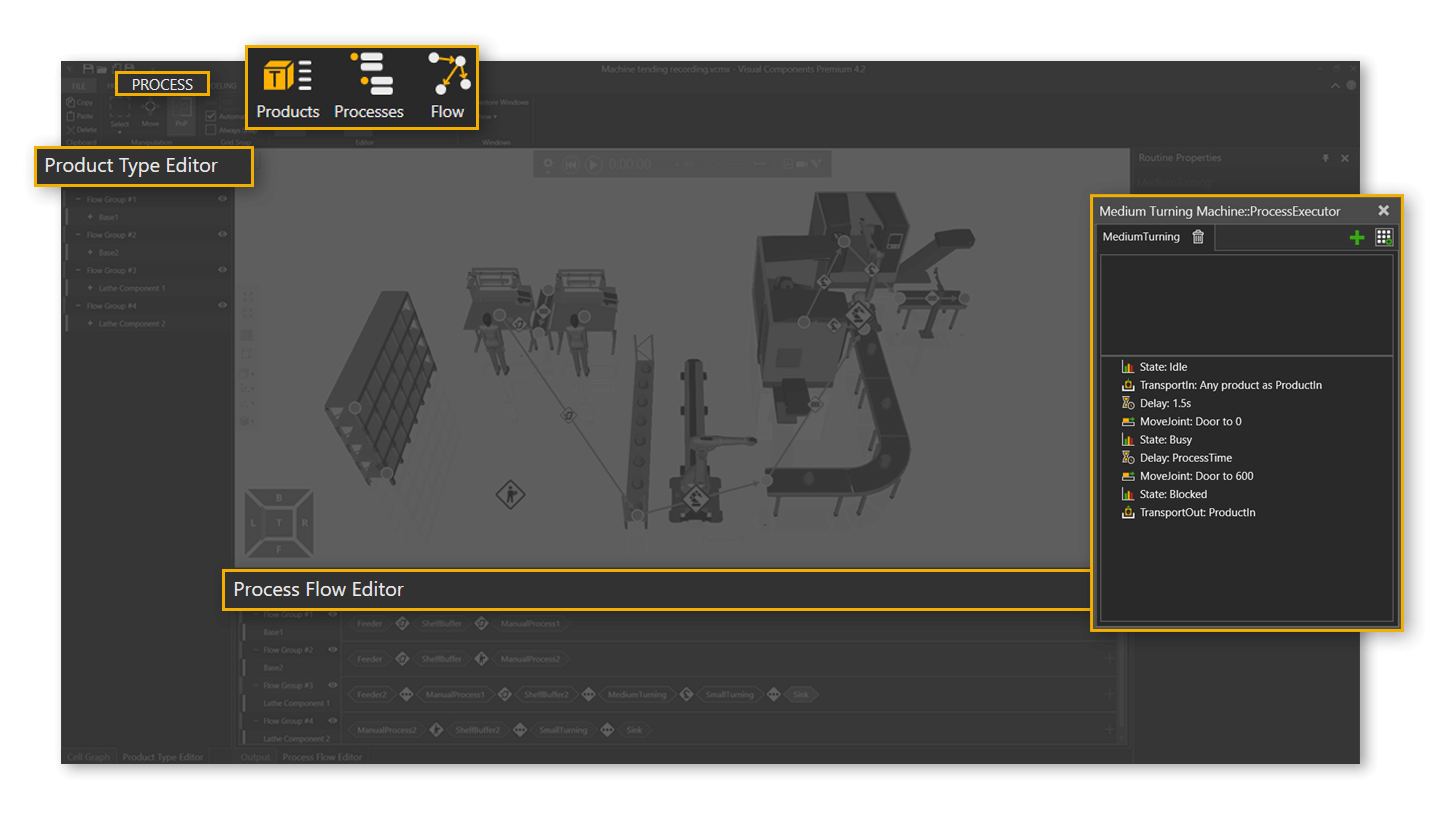Open simulation settings gear icon

click(x=547, y=164)
